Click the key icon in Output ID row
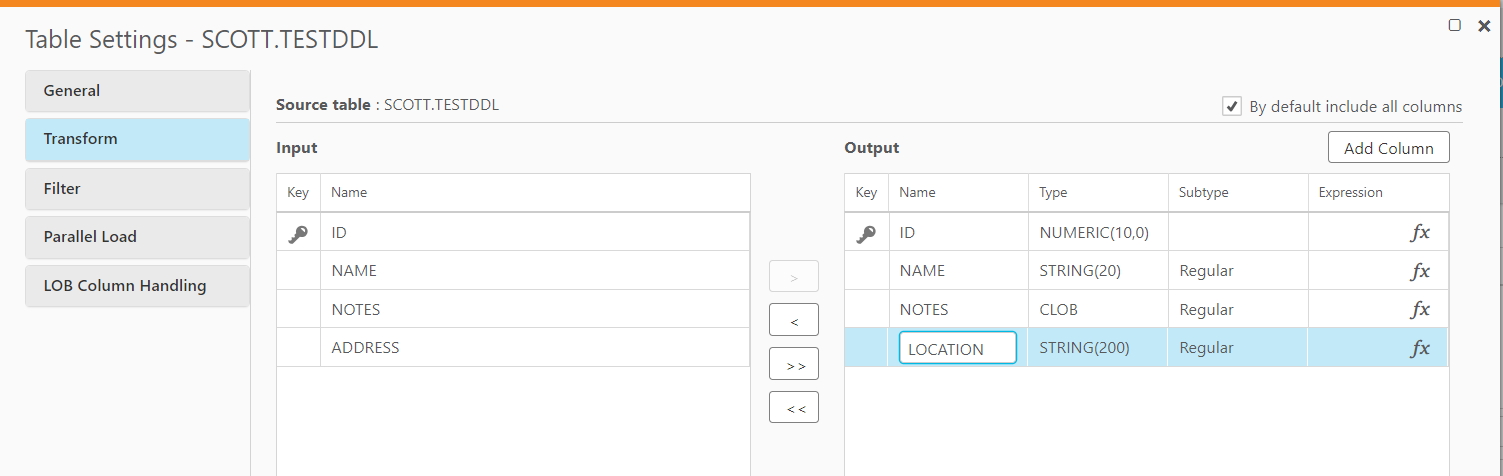 866,233
